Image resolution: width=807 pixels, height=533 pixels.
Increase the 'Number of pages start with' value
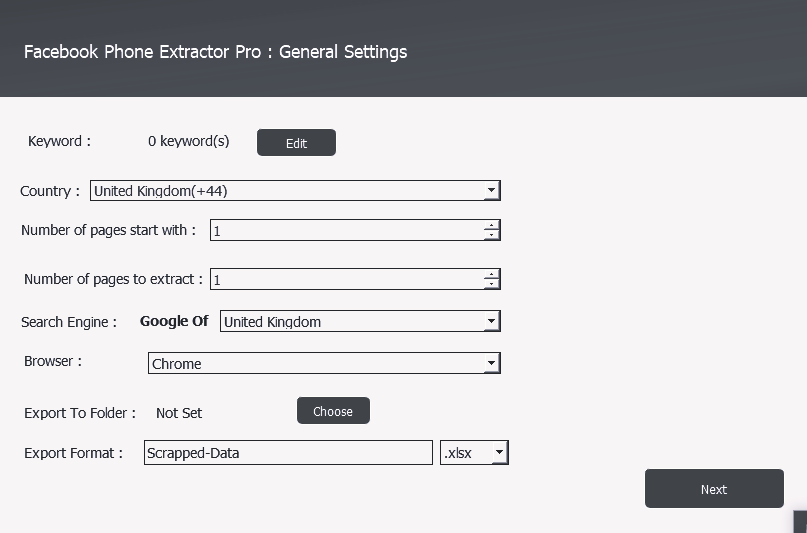coord(491,225)
